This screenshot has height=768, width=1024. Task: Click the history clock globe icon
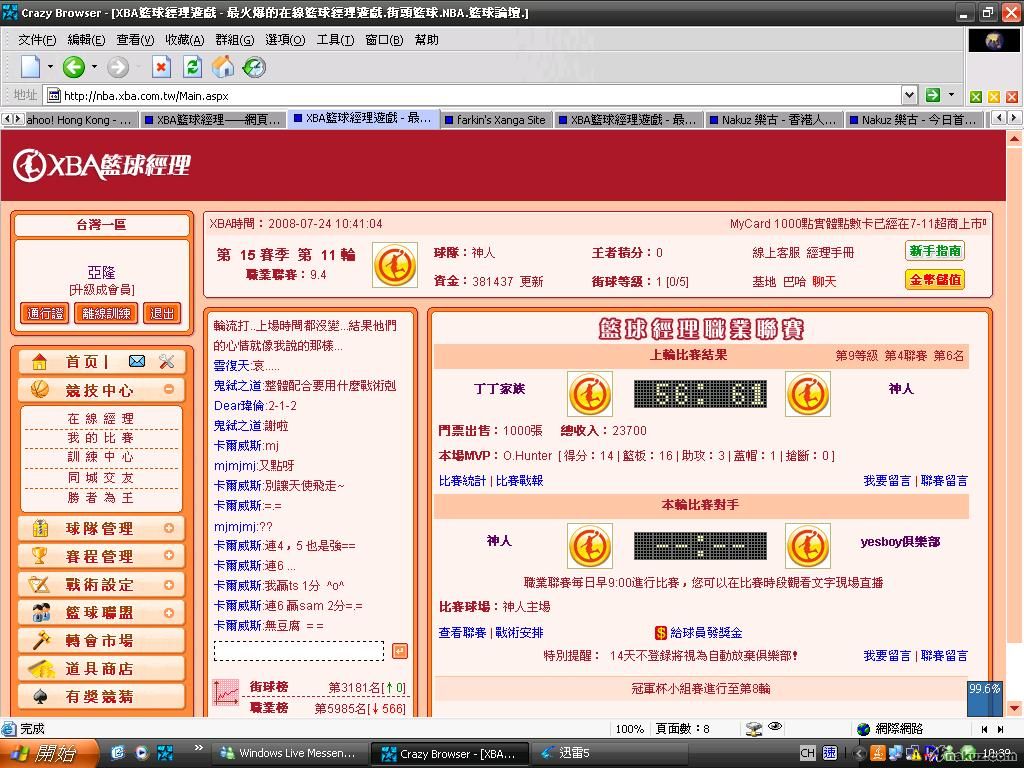click(254, 67)
